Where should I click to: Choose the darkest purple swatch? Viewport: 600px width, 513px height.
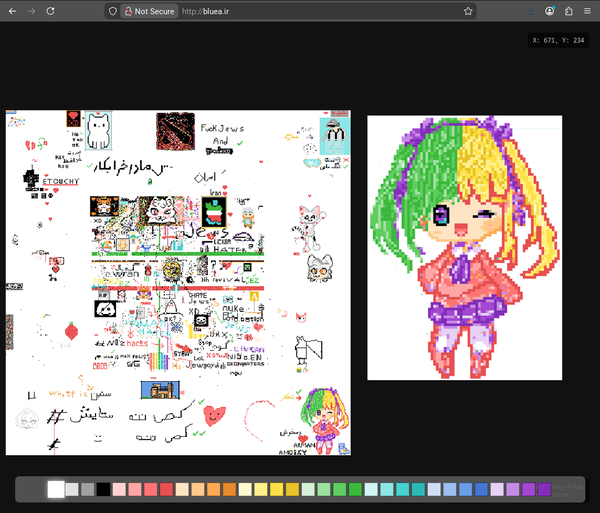544,489
